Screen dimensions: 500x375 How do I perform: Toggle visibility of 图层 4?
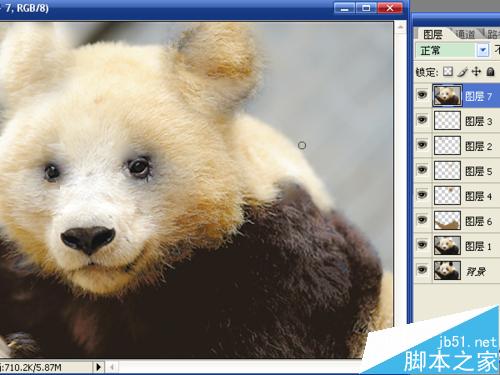pyautogui.click(x=422, y=195)
